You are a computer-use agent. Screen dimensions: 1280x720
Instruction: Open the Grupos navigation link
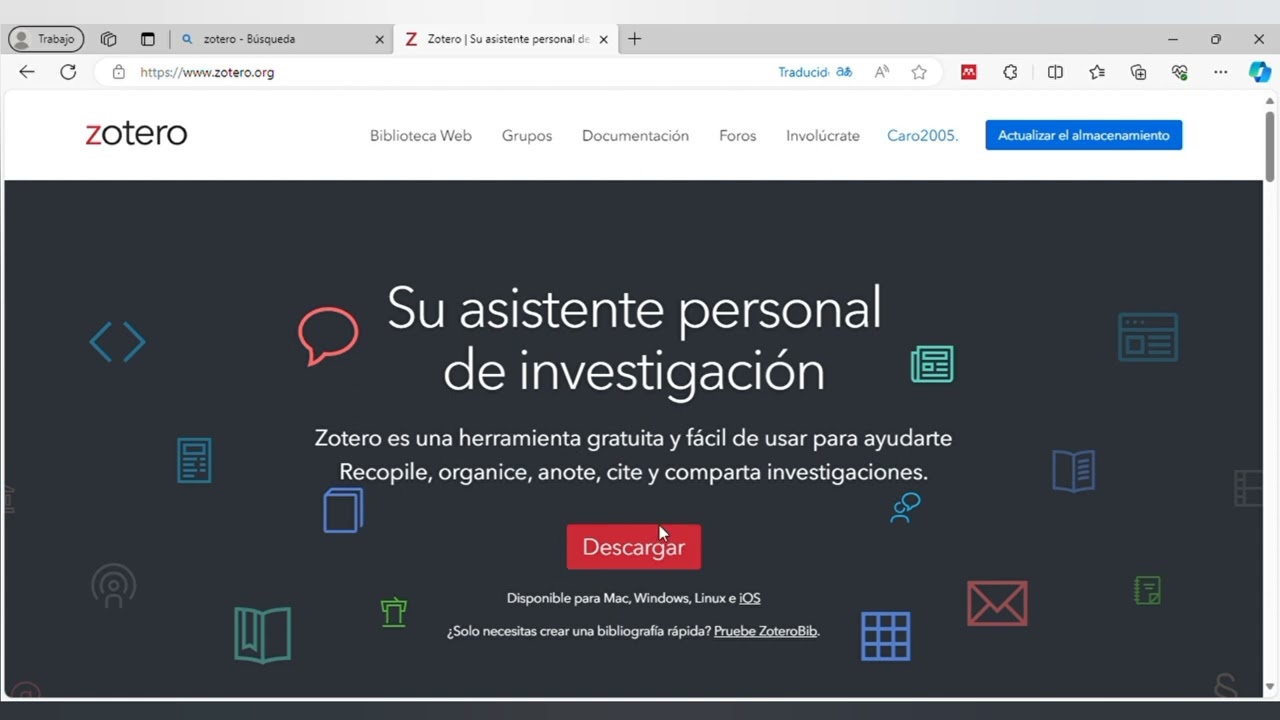(527, 135)
